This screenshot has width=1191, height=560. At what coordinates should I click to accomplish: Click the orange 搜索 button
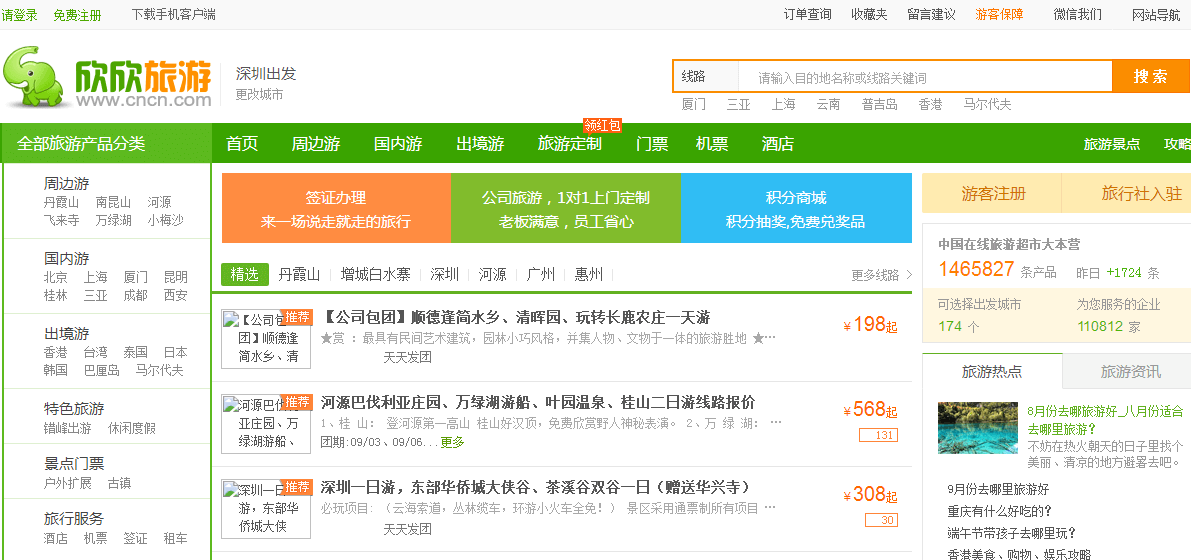(x=1151, y=77)
